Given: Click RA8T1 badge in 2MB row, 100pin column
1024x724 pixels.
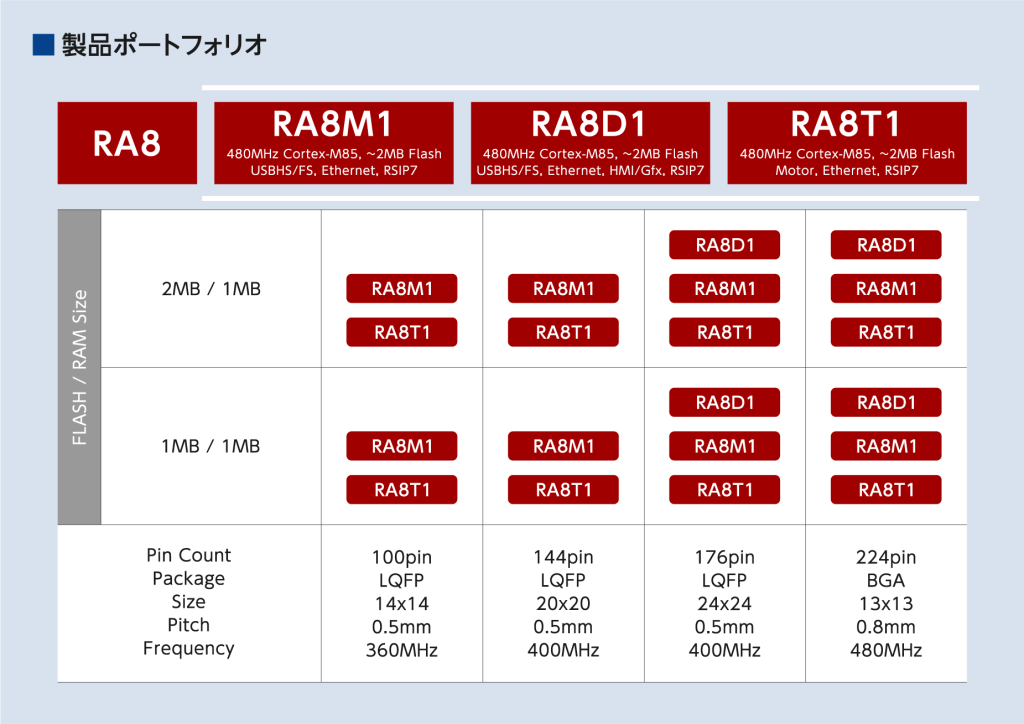Looking at the screenshot, I should [x=402, y=332].
